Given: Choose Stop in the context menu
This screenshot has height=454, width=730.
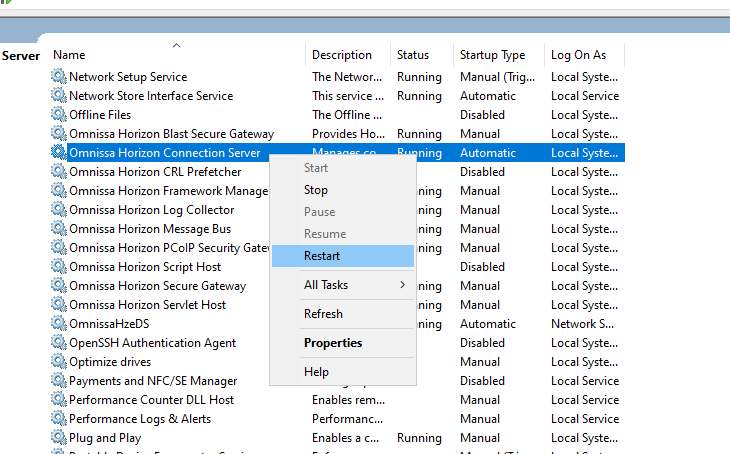Looking at the screenshot, I should click(343, 190).
